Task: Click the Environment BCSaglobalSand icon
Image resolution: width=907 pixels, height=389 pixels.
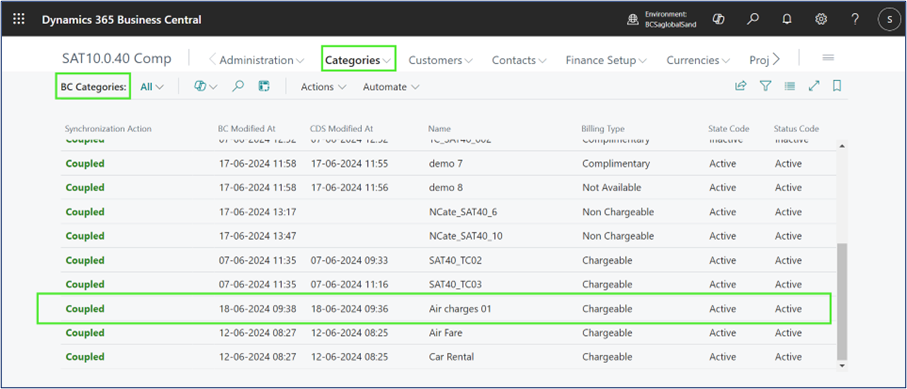Action: (x=633, y=20)
